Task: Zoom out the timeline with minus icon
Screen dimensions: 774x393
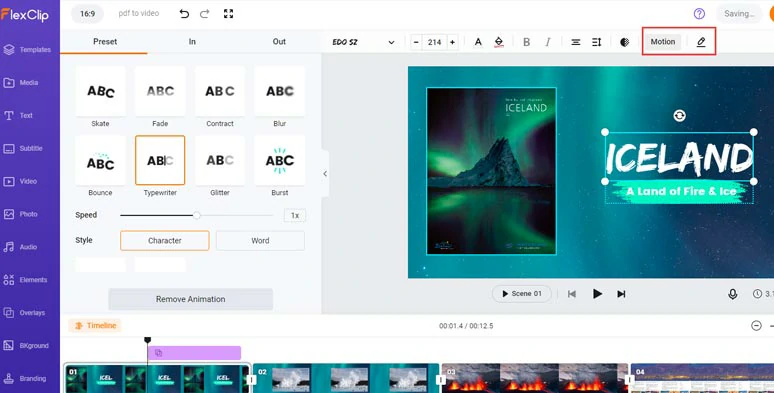Action: click(756, 325)
